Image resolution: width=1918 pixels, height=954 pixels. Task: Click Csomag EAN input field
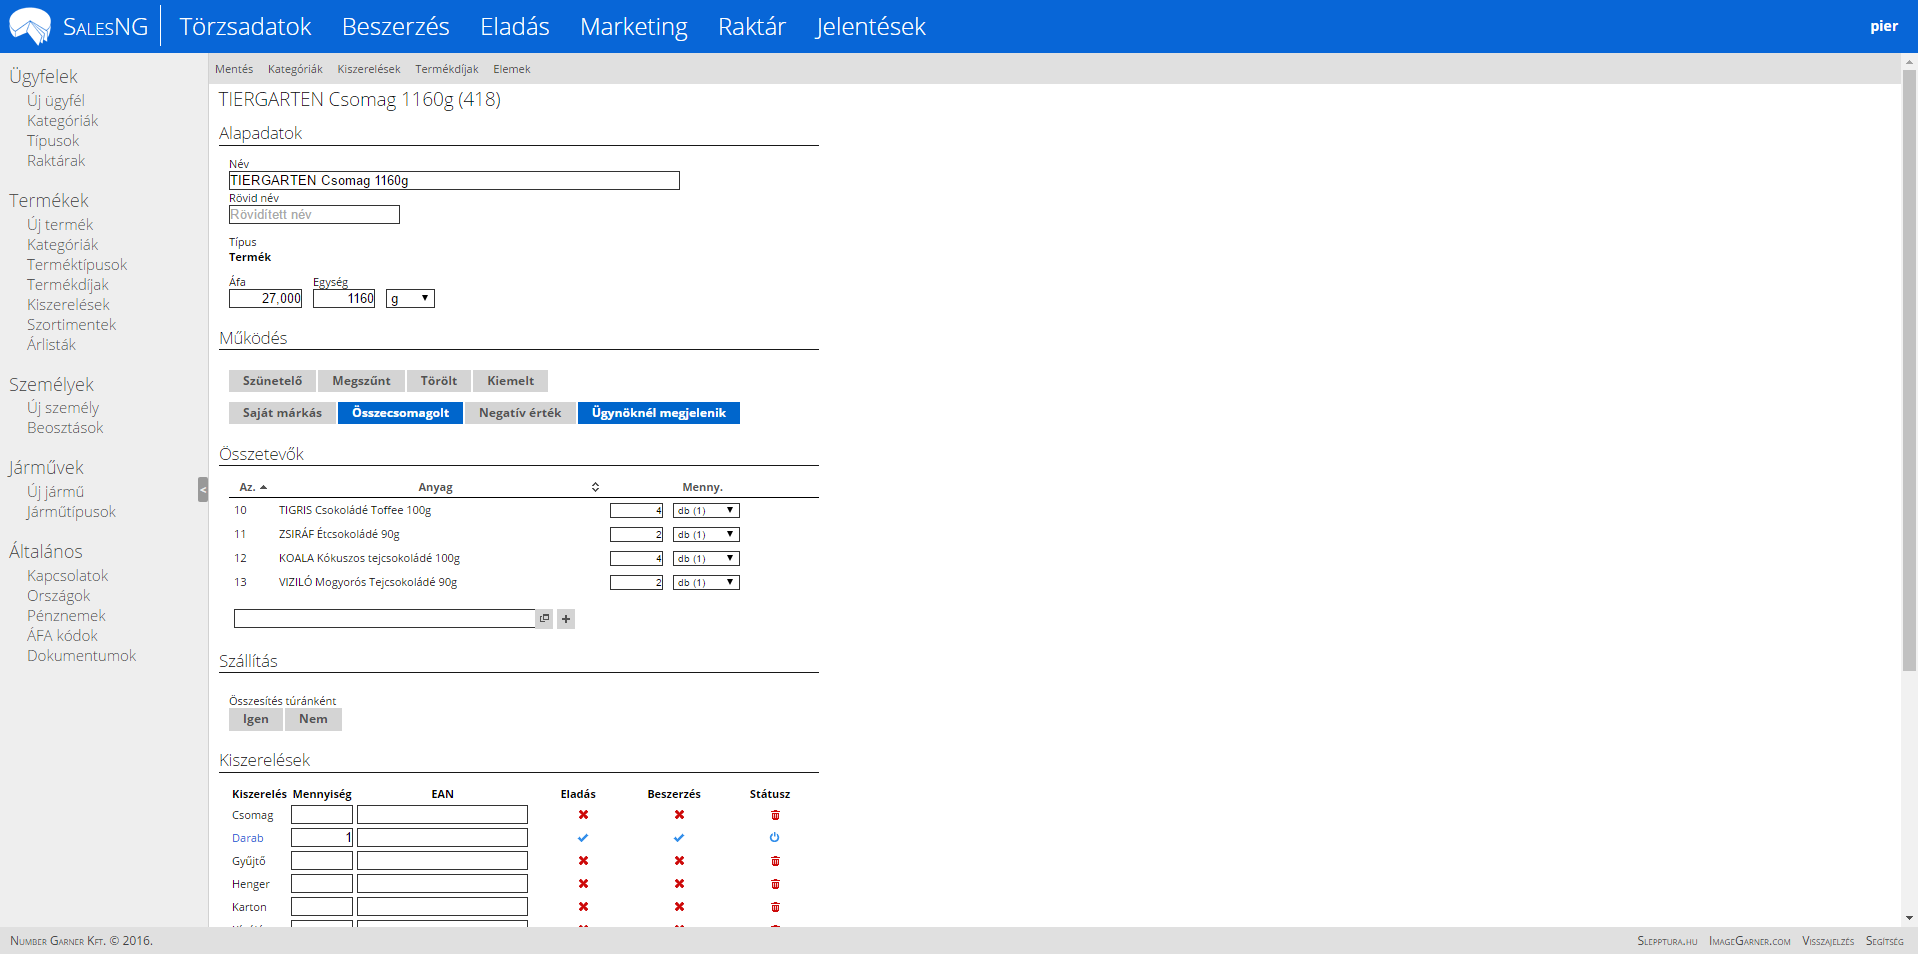442,815
